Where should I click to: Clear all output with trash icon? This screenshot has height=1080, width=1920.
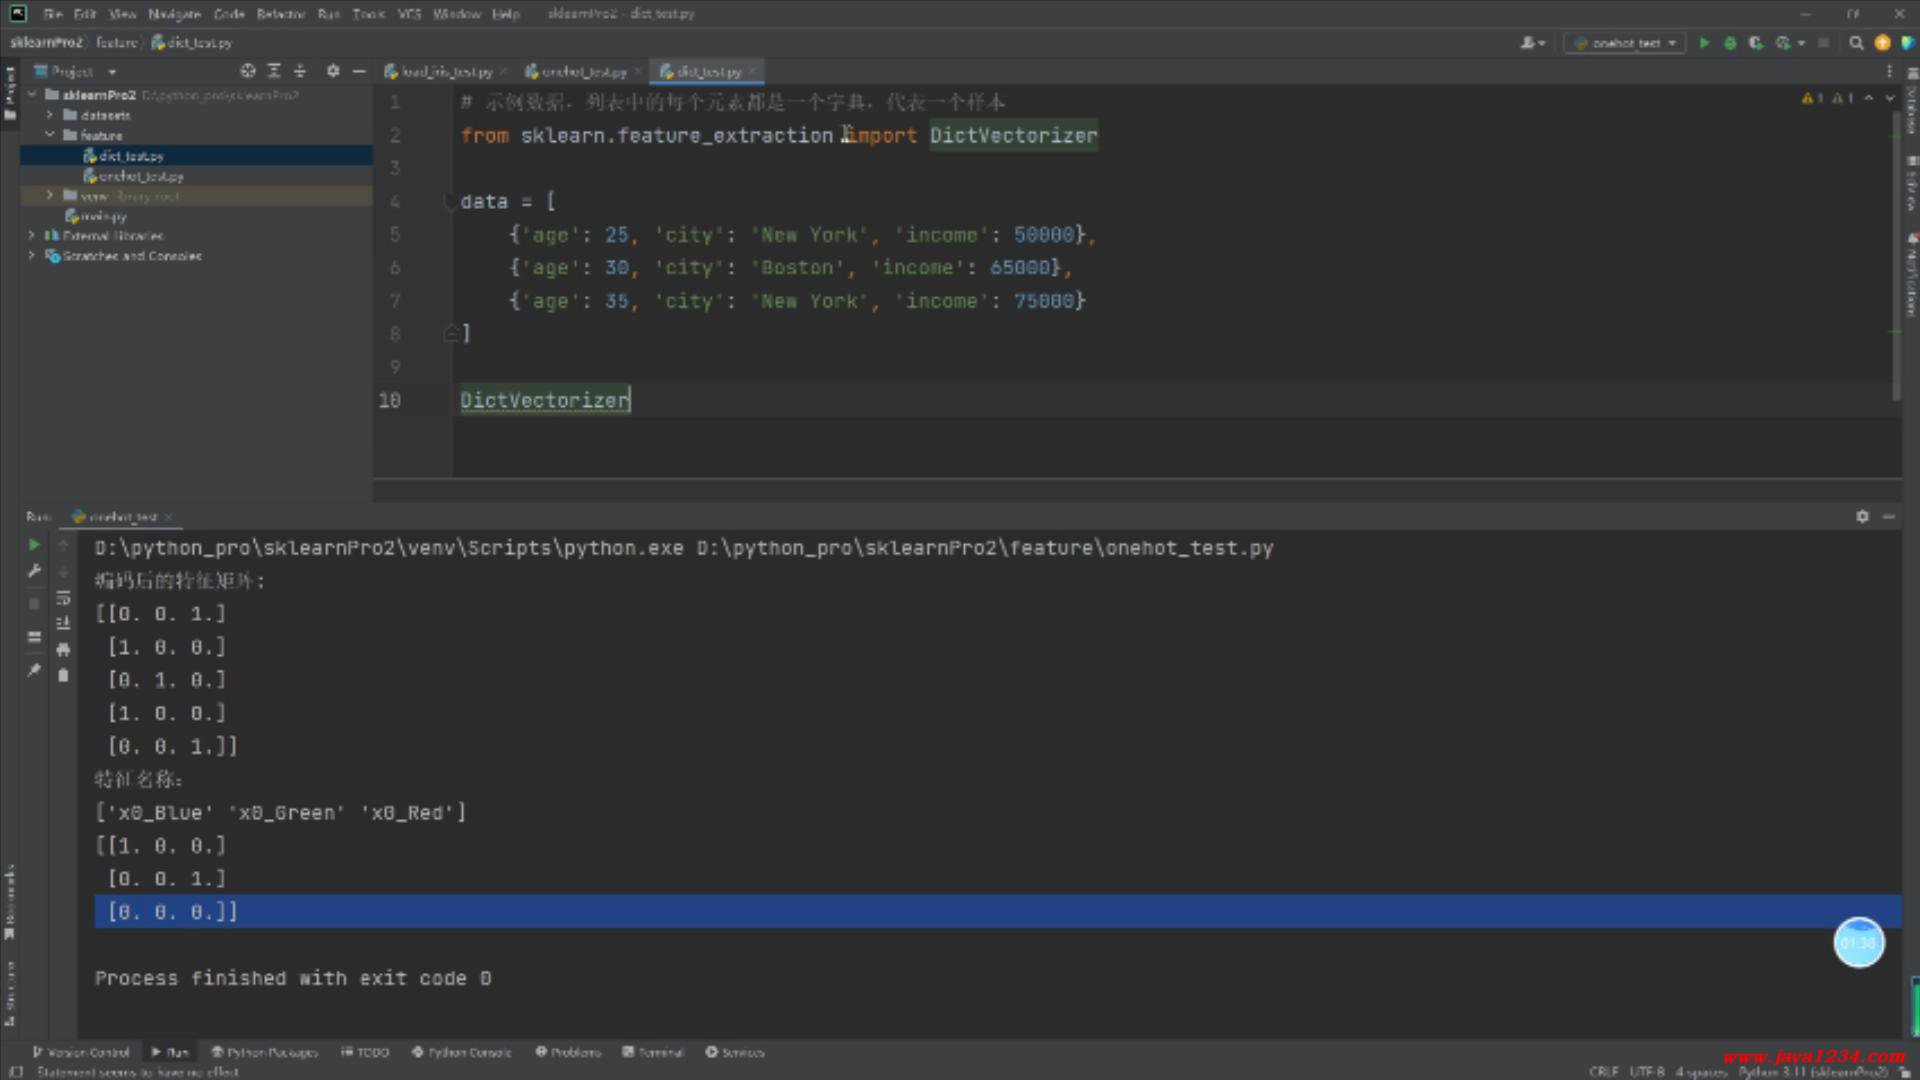[x=63, y=676]
